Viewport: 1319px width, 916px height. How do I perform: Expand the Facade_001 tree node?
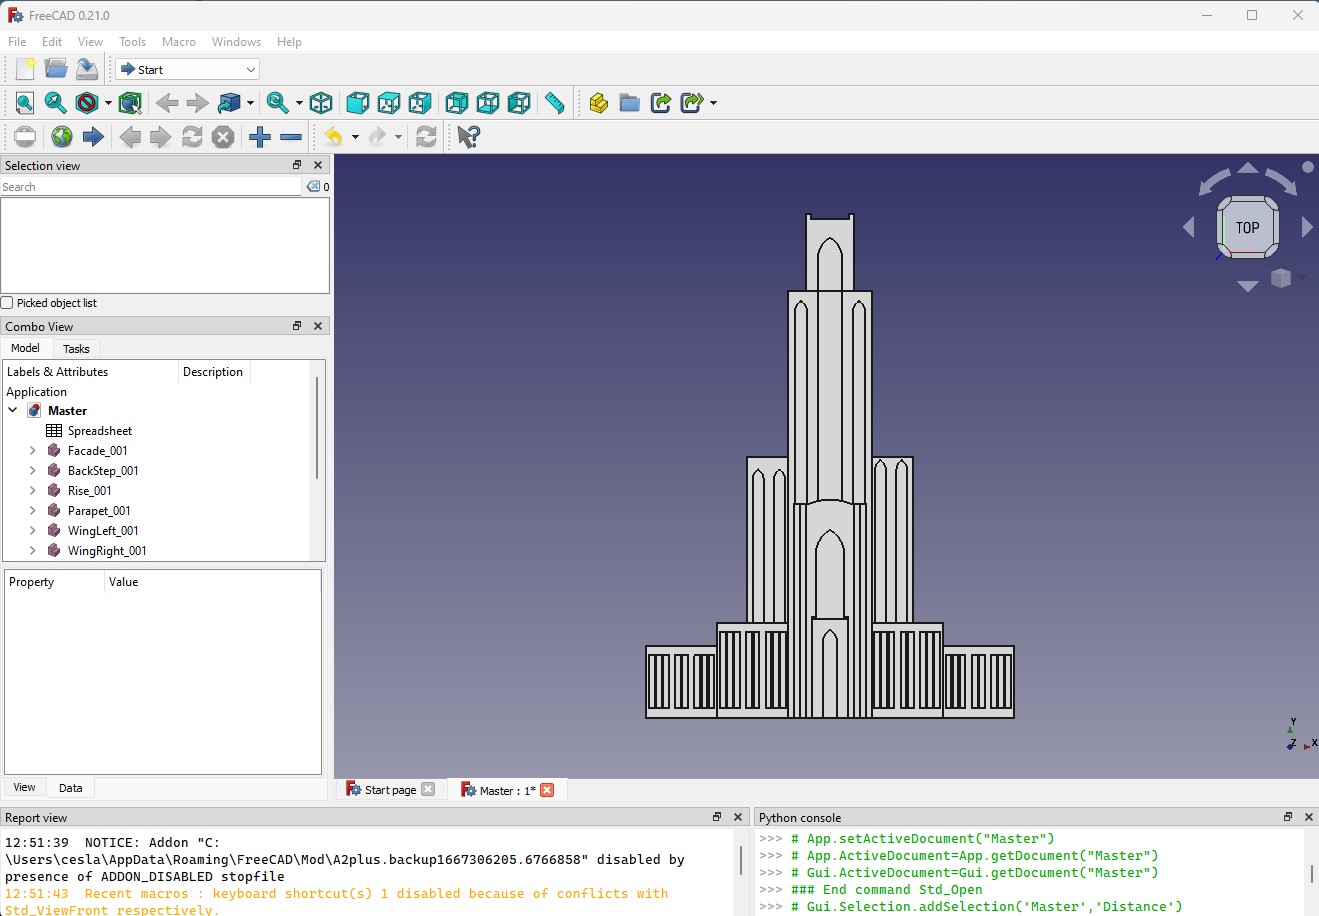(x=32, y=451)
